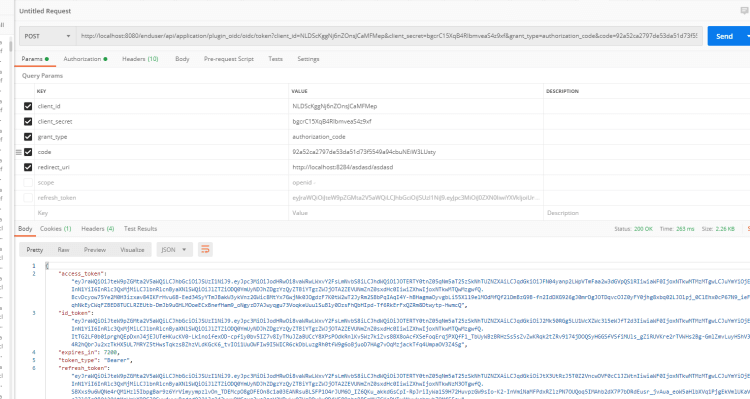The height and width of the screenshot is (399, 750).
Task: Toggle the wrap lines icon
Action: (x=205, y=249)
